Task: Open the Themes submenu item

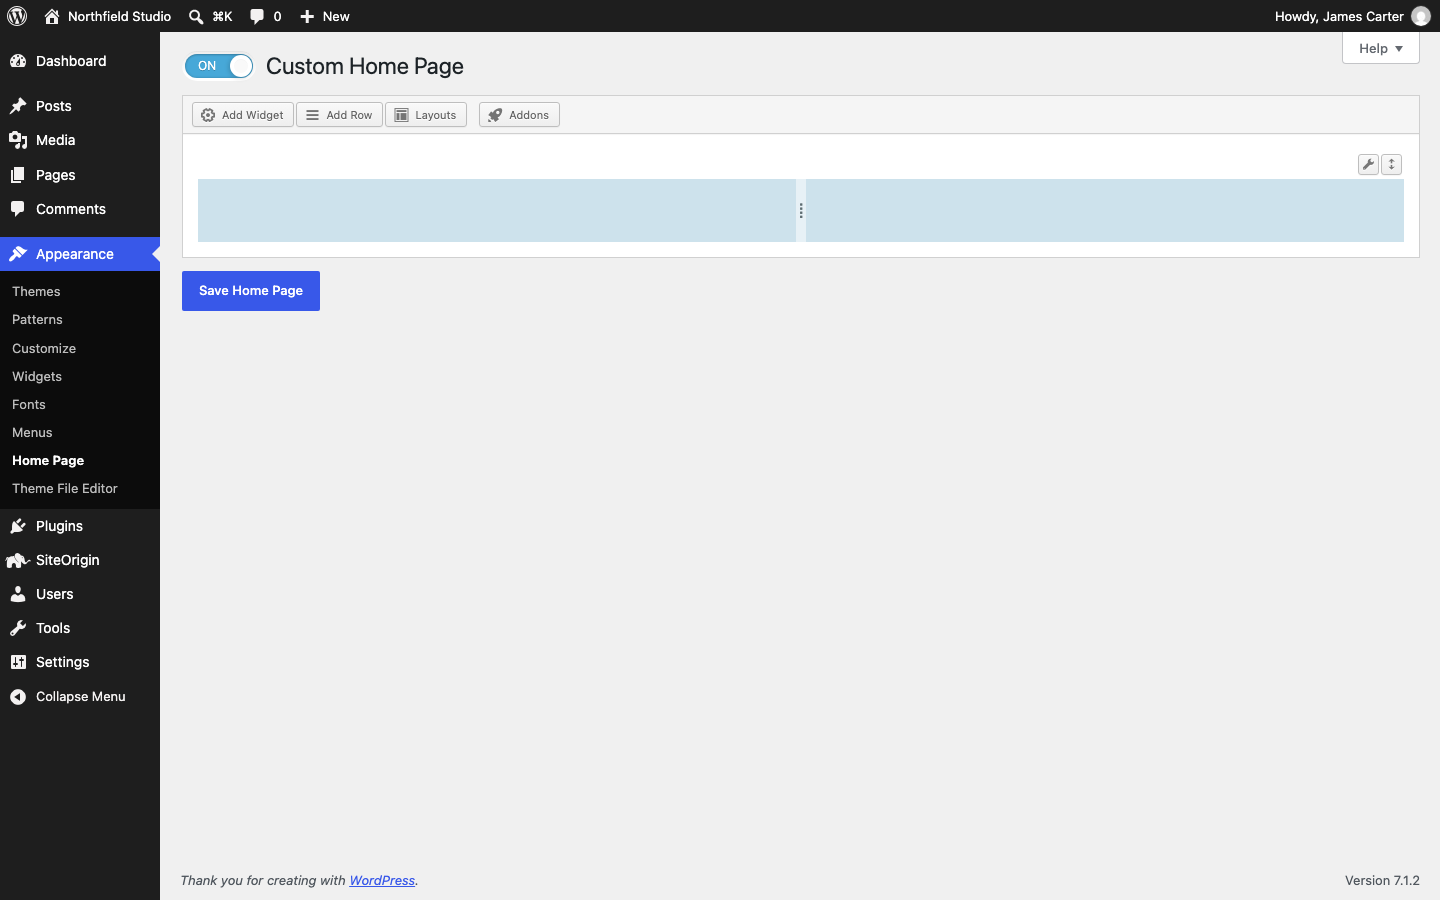Action: tap(80, 291)
